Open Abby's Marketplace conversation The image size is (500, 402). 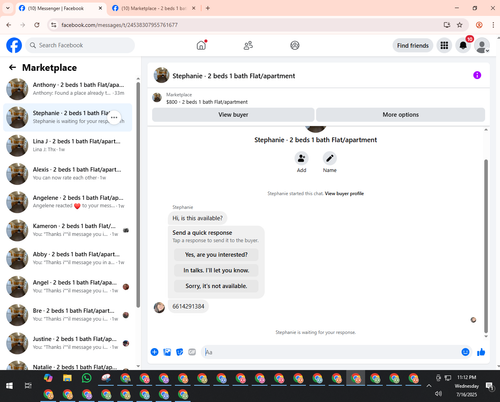(68, 258)
